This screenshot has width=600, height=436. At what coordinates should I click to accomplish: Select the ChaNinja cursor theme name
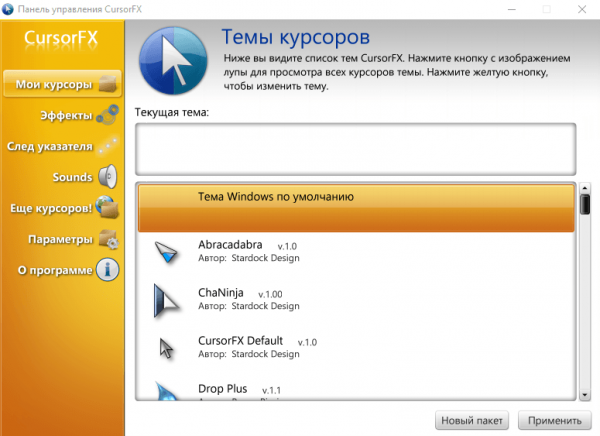pos(221,293)
